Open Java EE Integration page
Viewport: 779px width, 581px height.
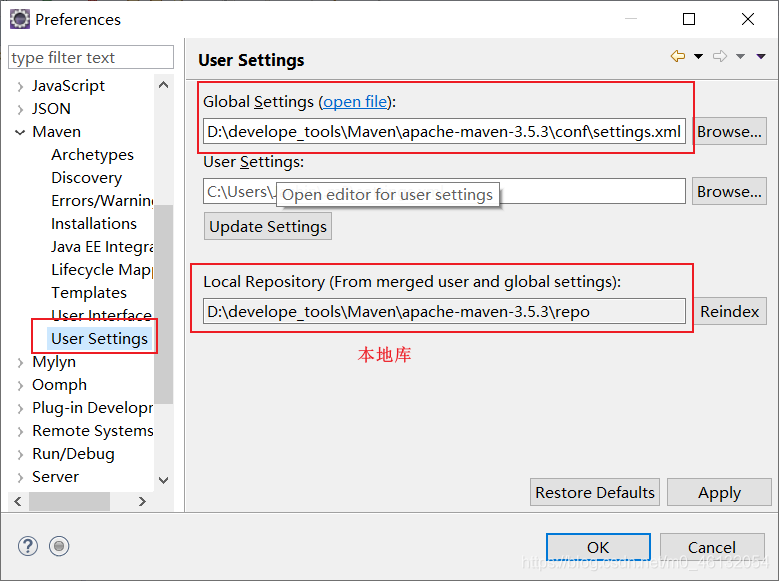(102, 247)
